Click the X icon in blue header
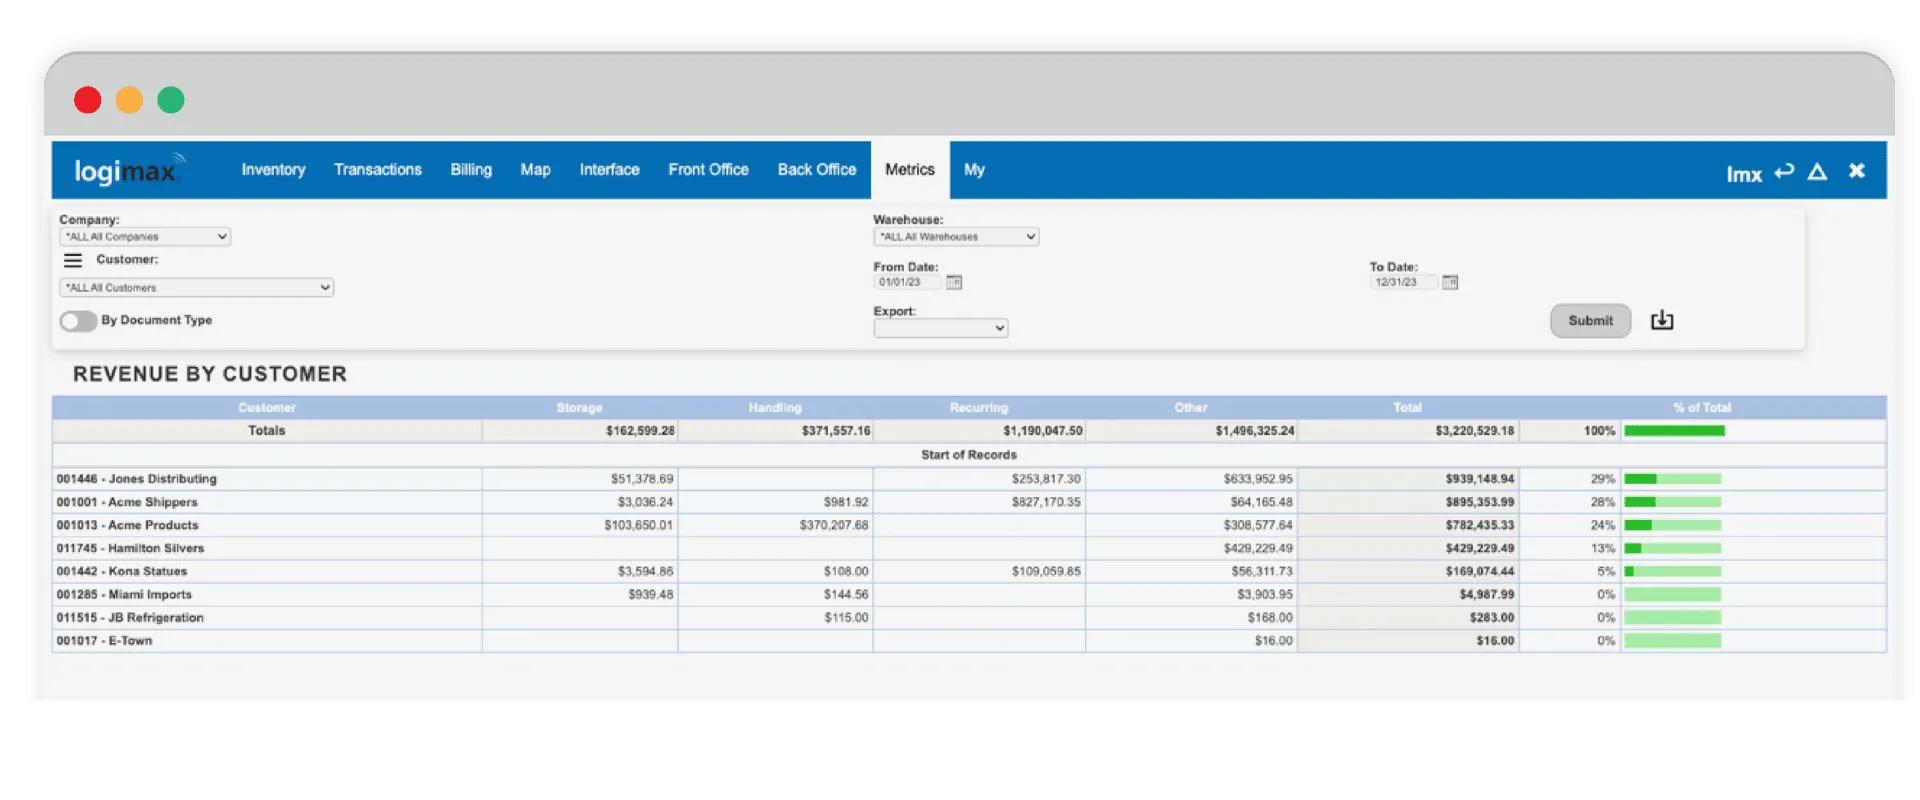 coord(1857,171)
